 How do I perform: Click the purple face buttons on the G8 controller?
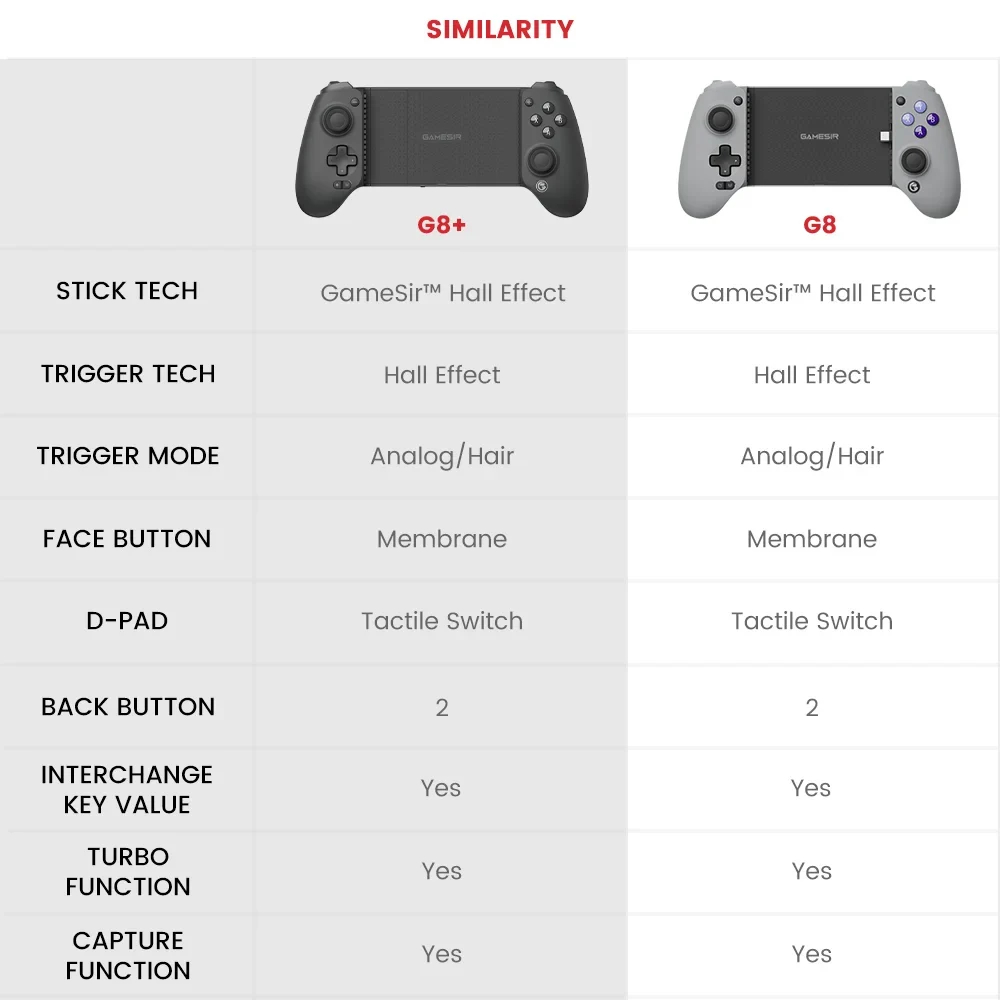[x=922, y=119]
